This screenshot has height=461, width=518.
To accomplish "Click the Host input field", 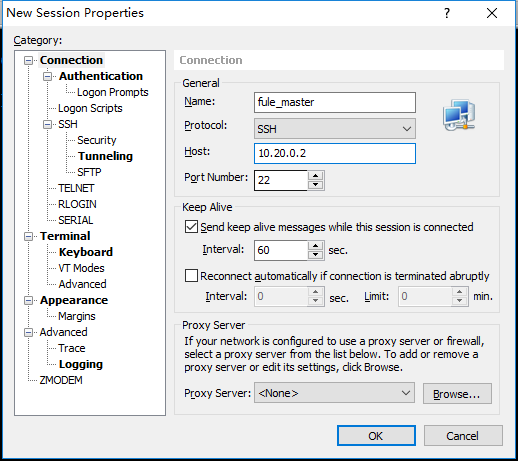I will coord(335,153).
